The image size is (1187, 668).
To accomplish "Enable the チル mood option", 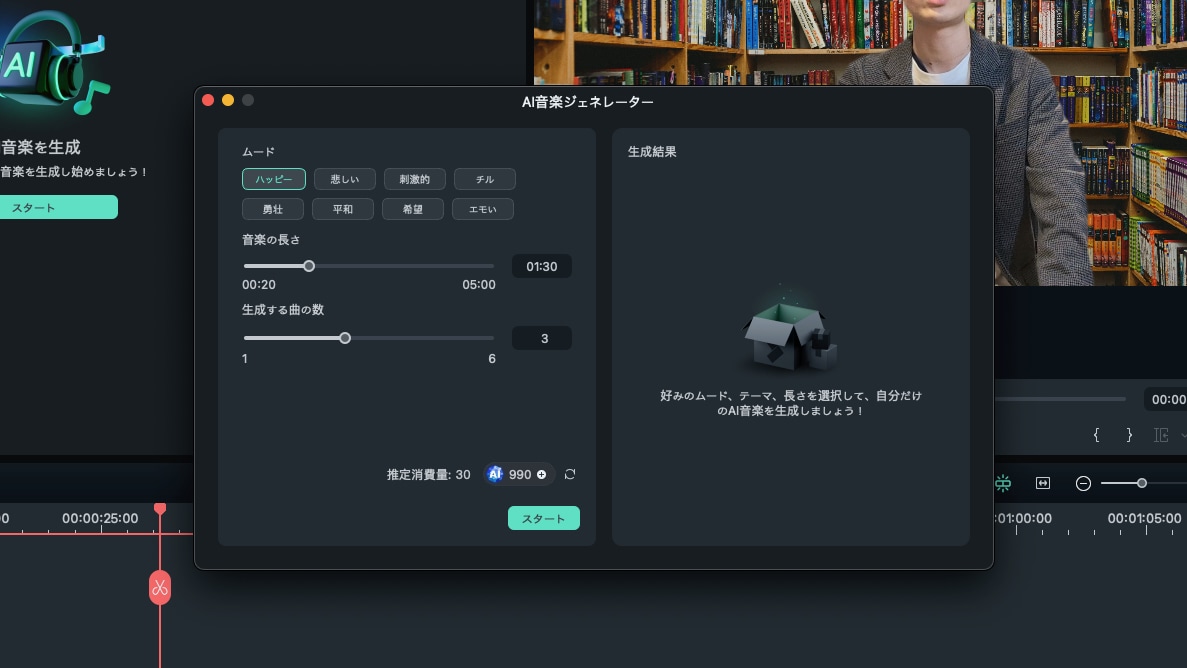I will [x=484, y=179].
